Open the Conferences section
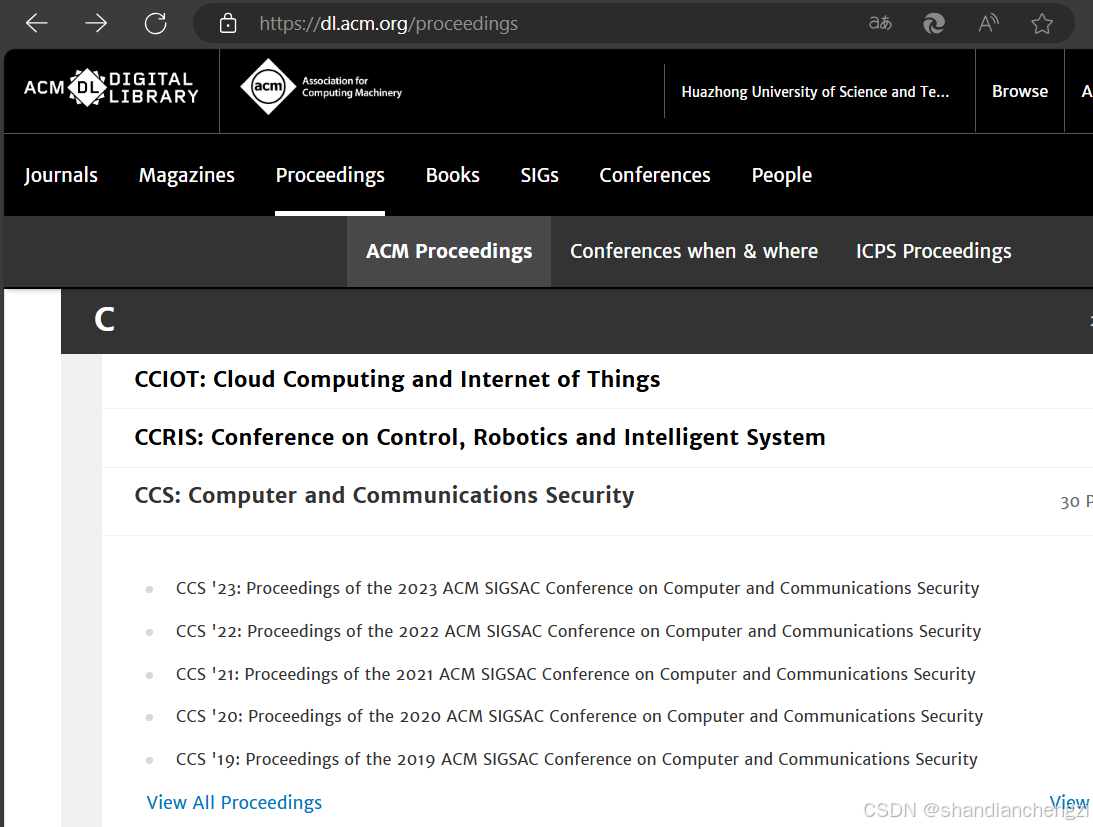The width and height of the screenshot is (1093, 827). click(655, 175)
